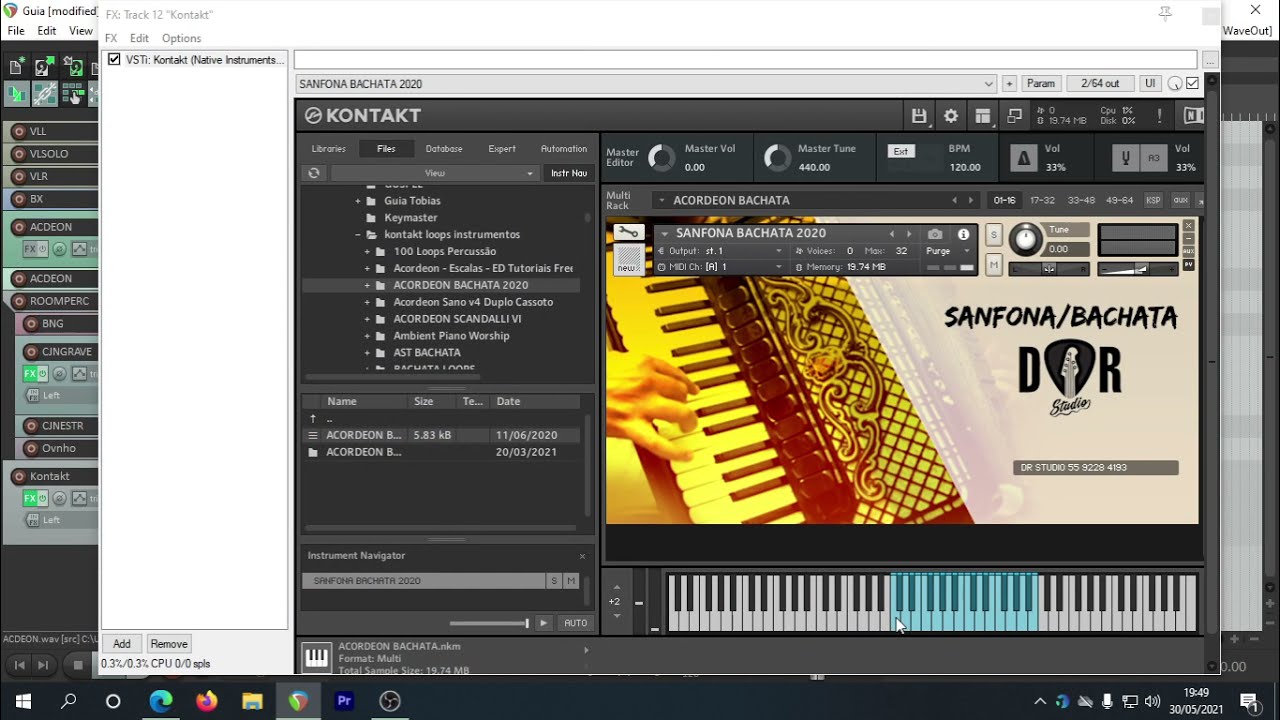Switch to the Automation tab

[x=564, y=149]
